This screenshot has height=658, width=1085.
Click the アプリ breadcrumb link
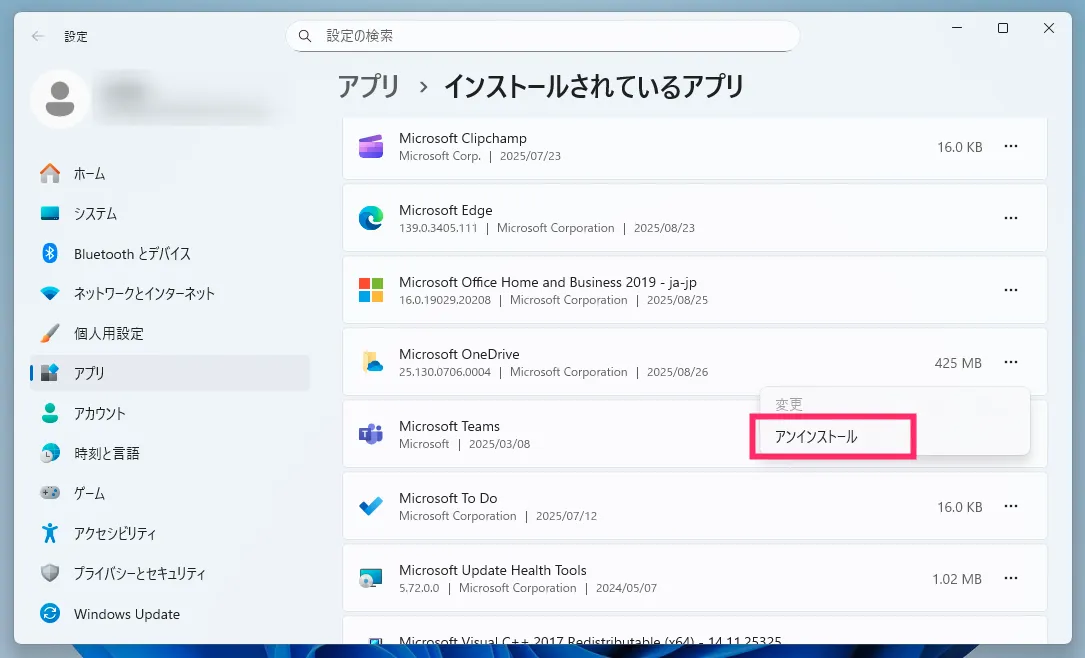369,87
